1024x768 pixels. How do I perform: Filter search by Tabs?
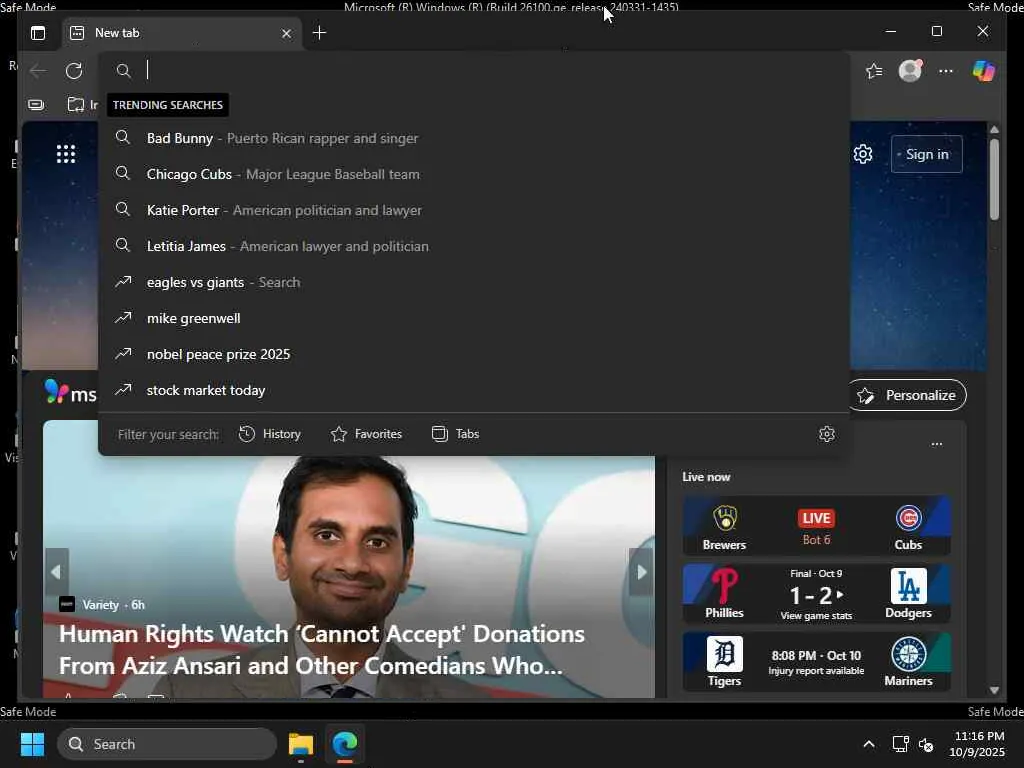tap(456, 434)
